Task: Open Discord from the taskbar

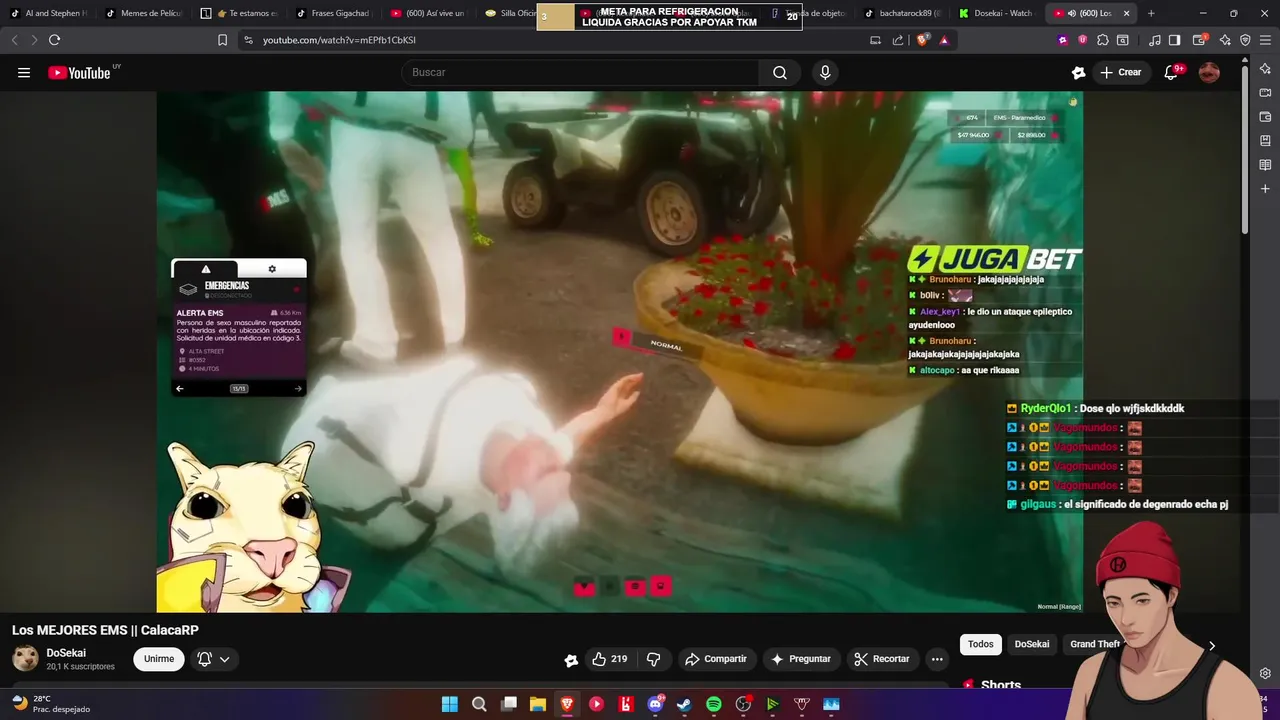Action: [x=656, y=704]
